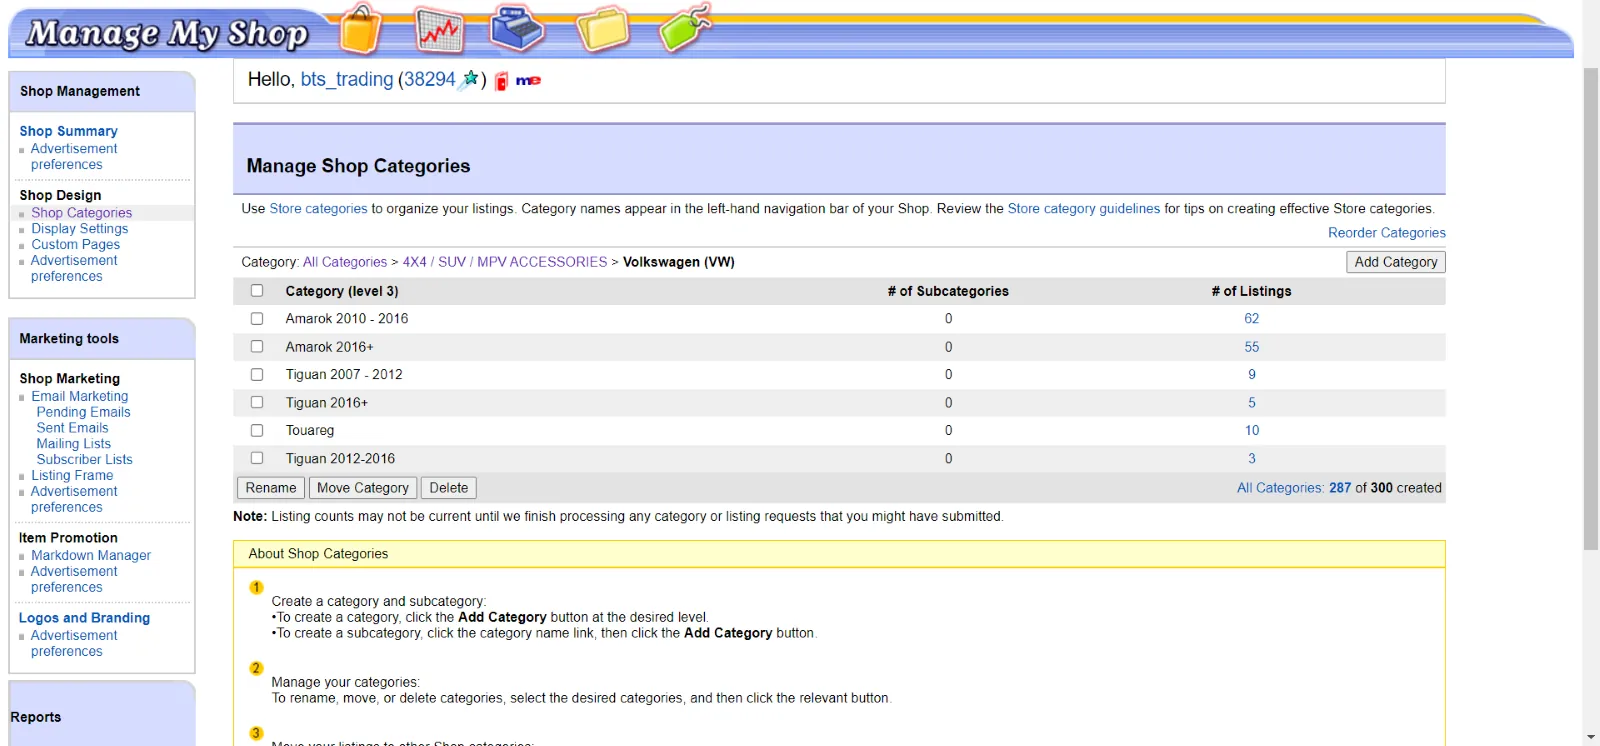
Task: Open 4X4 / SUV / MPV ACCESSORIES breadcrumb
Action: [505, 262]
